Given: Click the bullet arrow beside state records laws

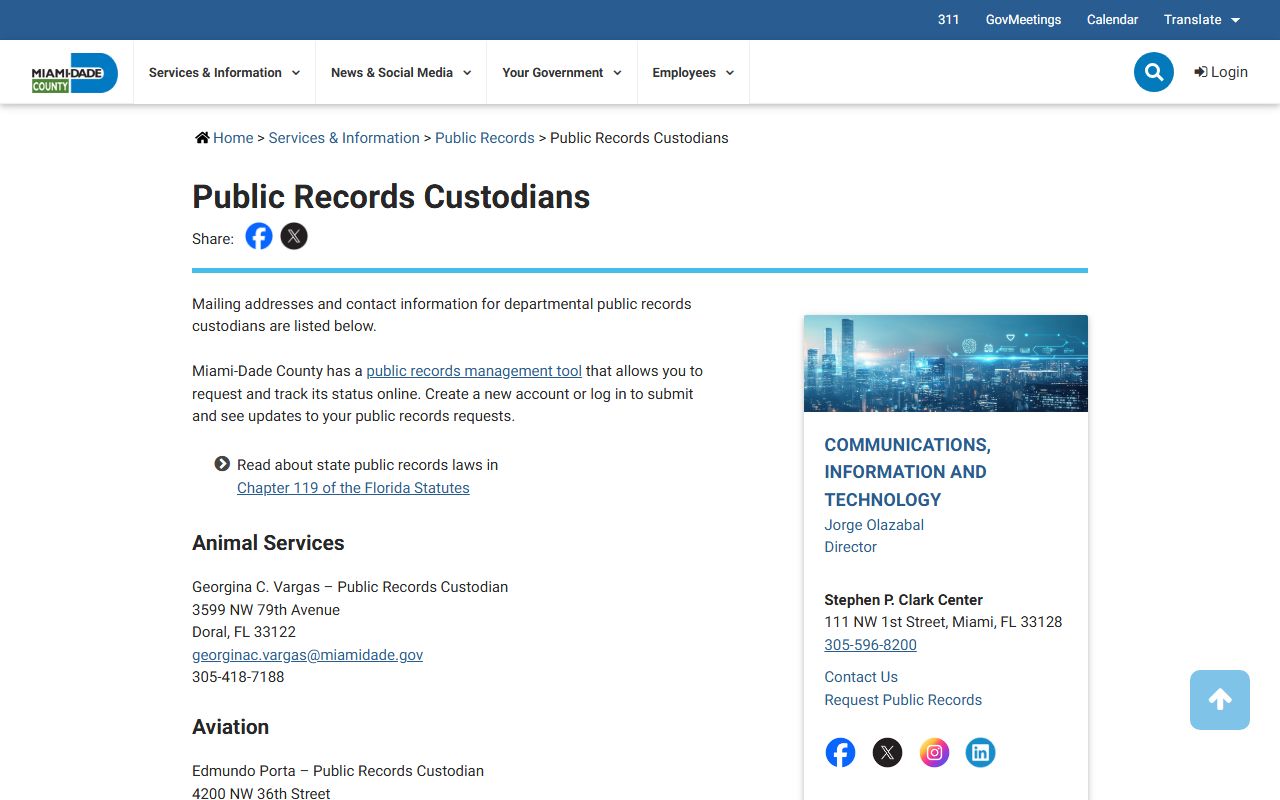Looking at the screenshot, I should click(222, 464).
